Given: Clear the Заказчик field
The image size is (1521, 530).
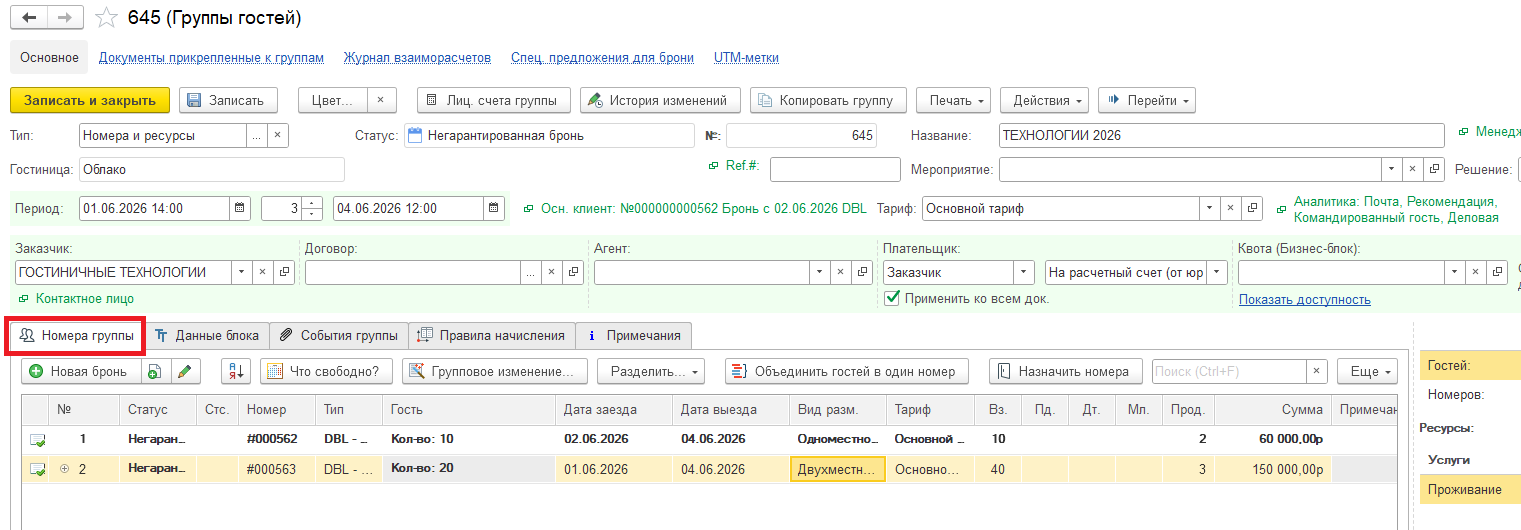Looking at the screenshot, I should tap(263, 272).
